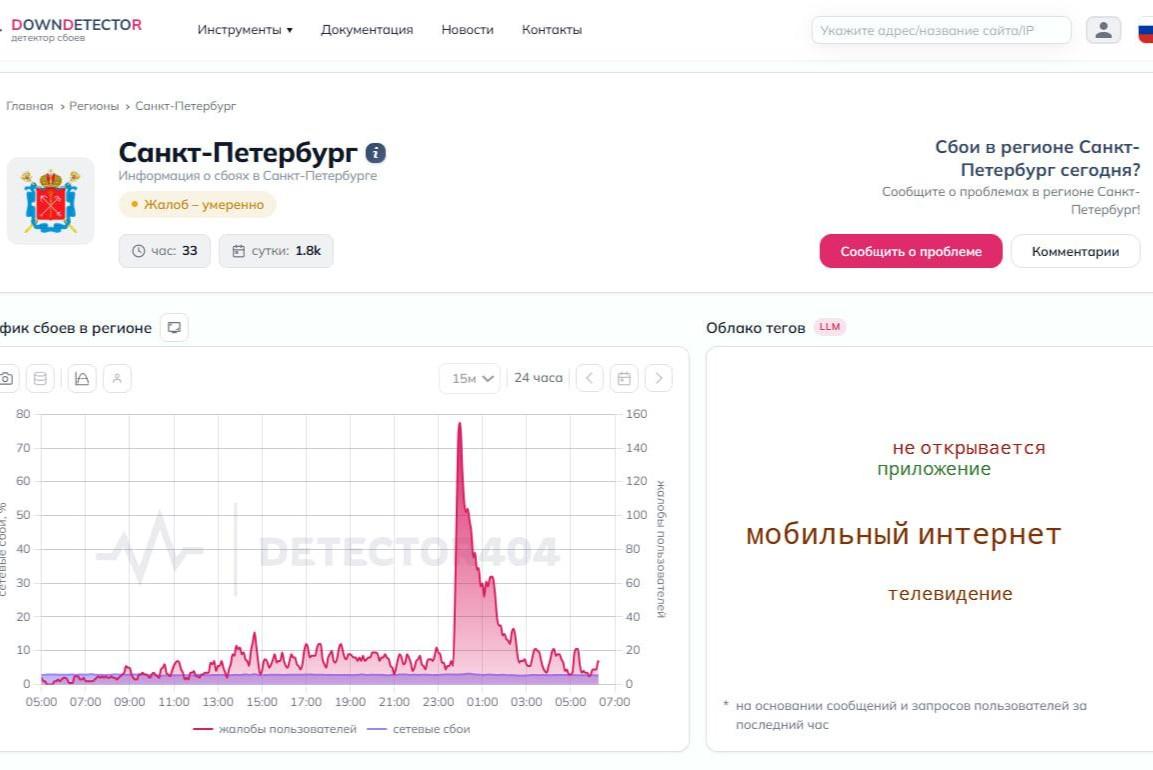Focus the site address search field
The image size is (1153, 770).
click(941, 30)
